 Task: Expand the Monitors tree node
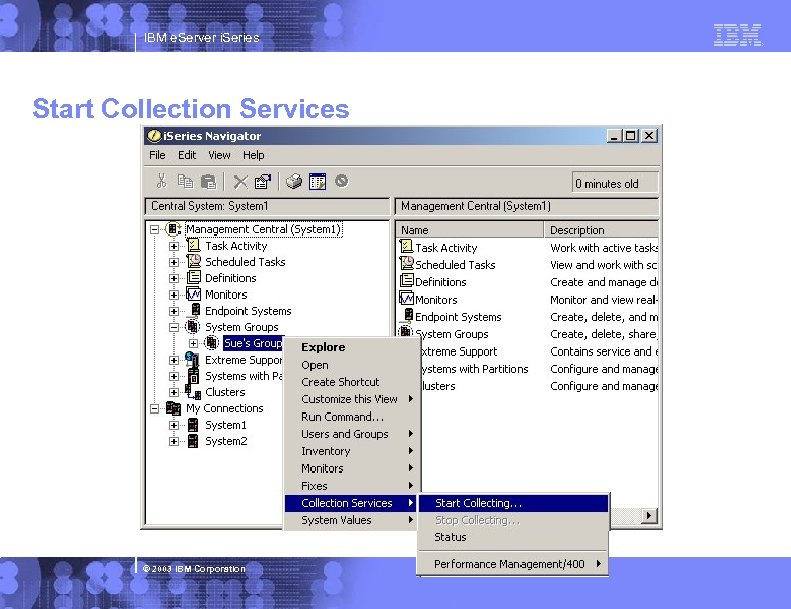[174, 295]
